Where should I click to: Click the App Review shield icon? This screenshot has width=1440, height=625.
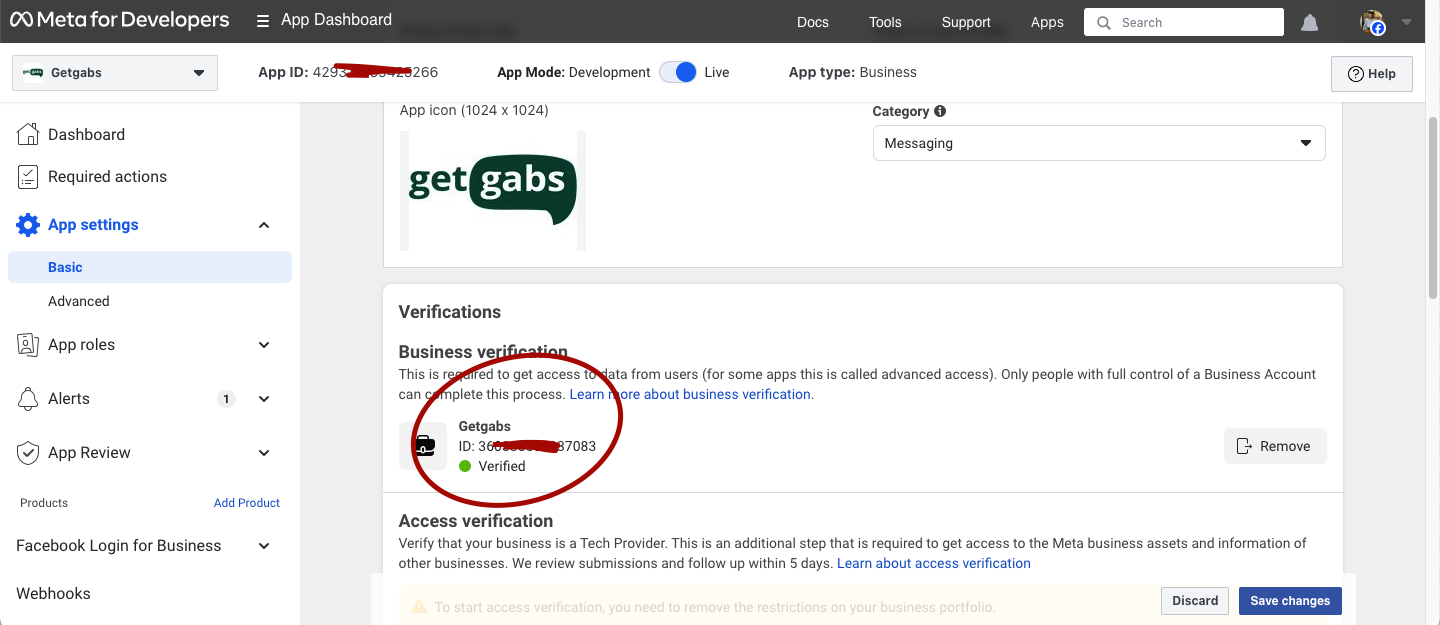pos(28,453)
